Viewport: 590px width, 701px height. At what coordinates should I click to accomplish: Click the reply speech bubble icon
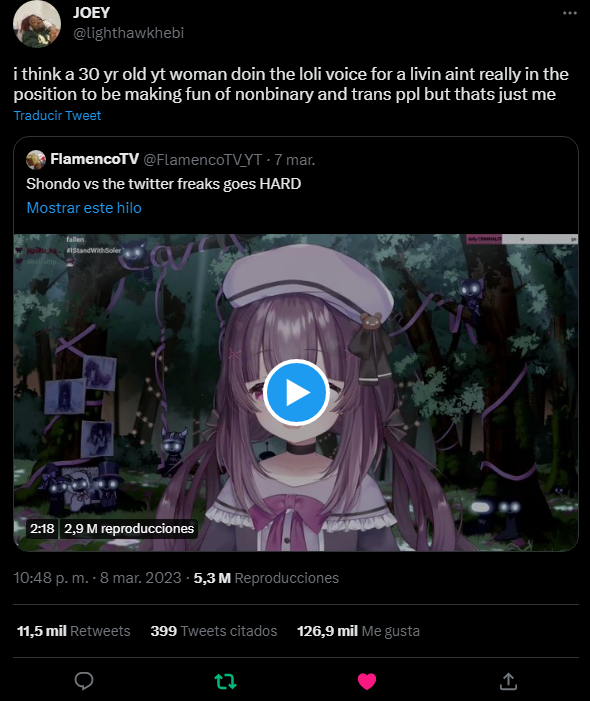(x=84, y=681)
